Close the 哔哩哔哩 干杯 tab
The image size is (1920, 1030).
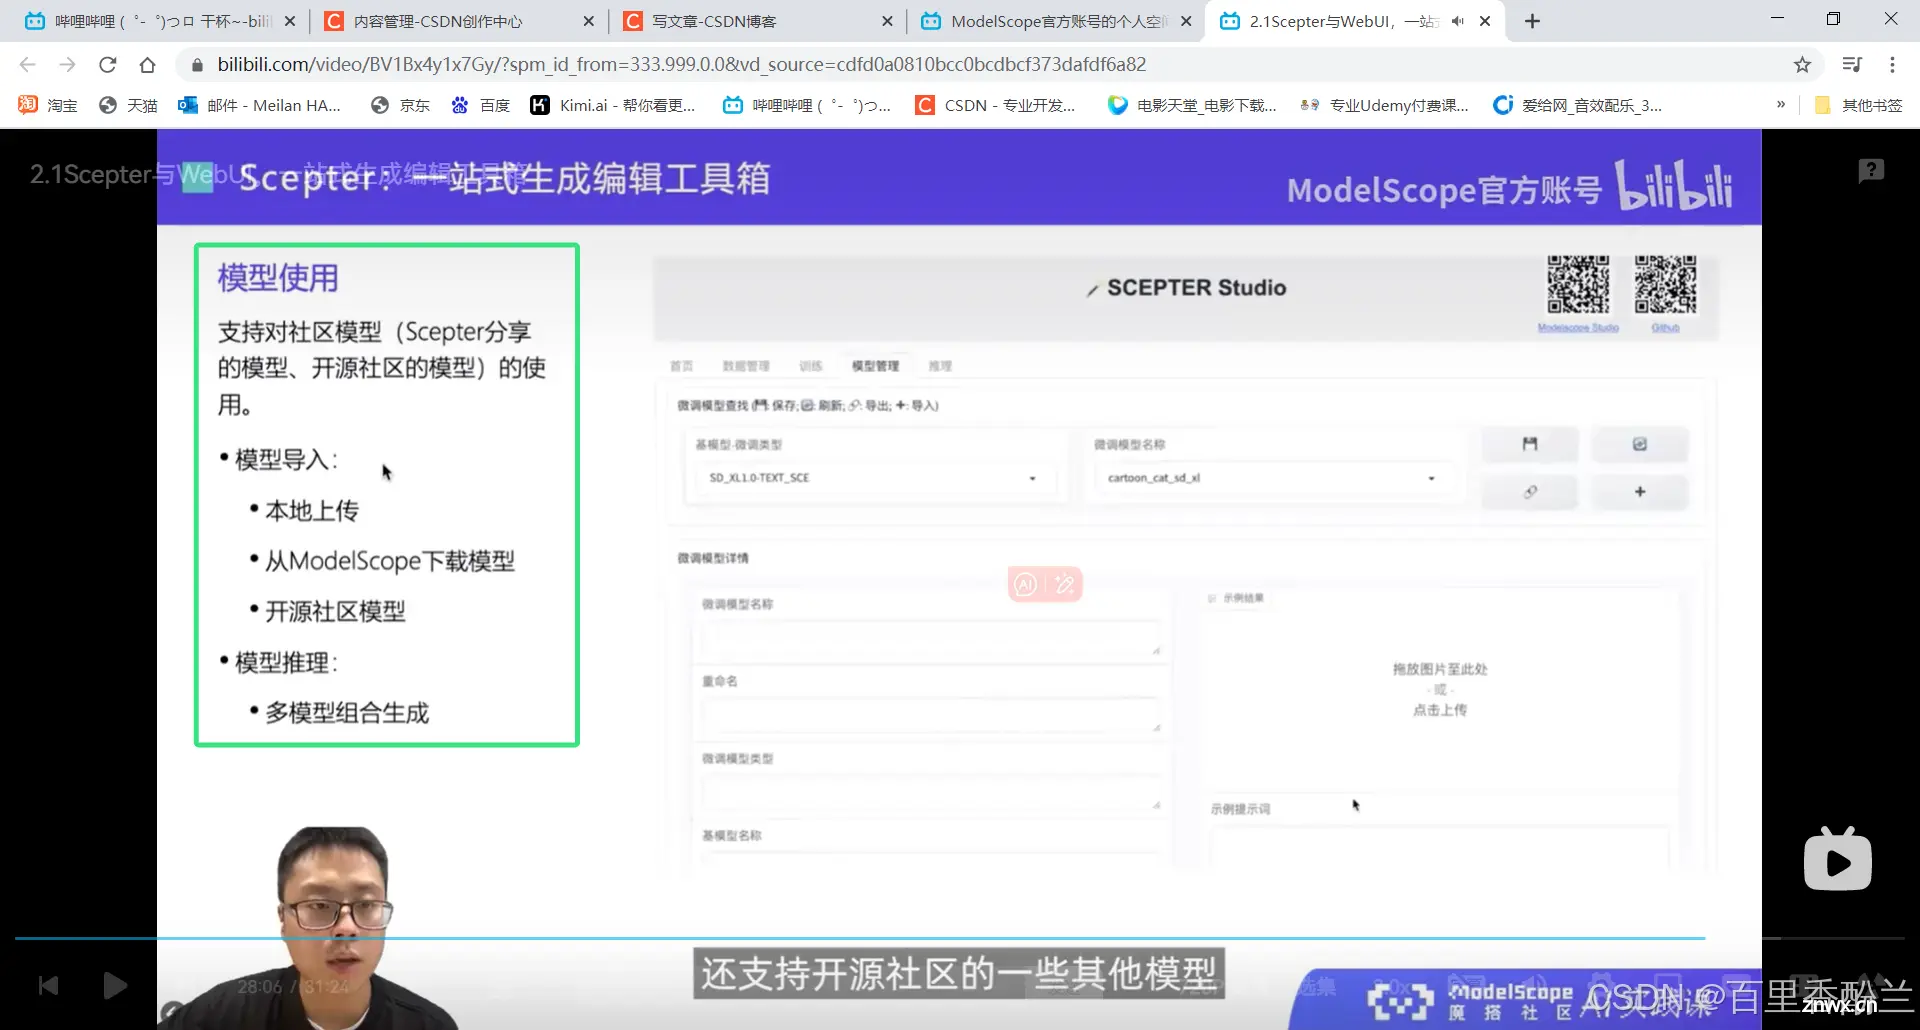coord(290,21)
